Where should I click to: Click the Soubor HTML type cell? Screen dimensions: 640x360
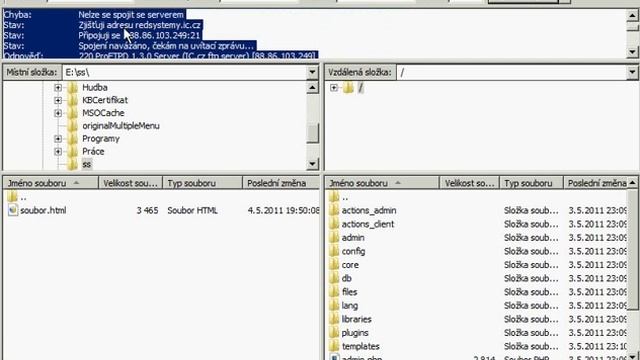point(192,210)
